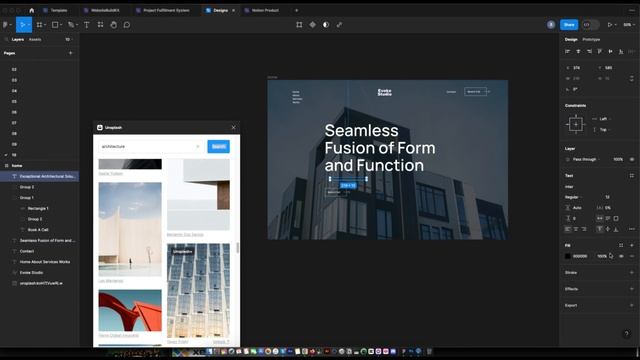Click the Edit object icon in the top center toolbar

tap(299, 25)
